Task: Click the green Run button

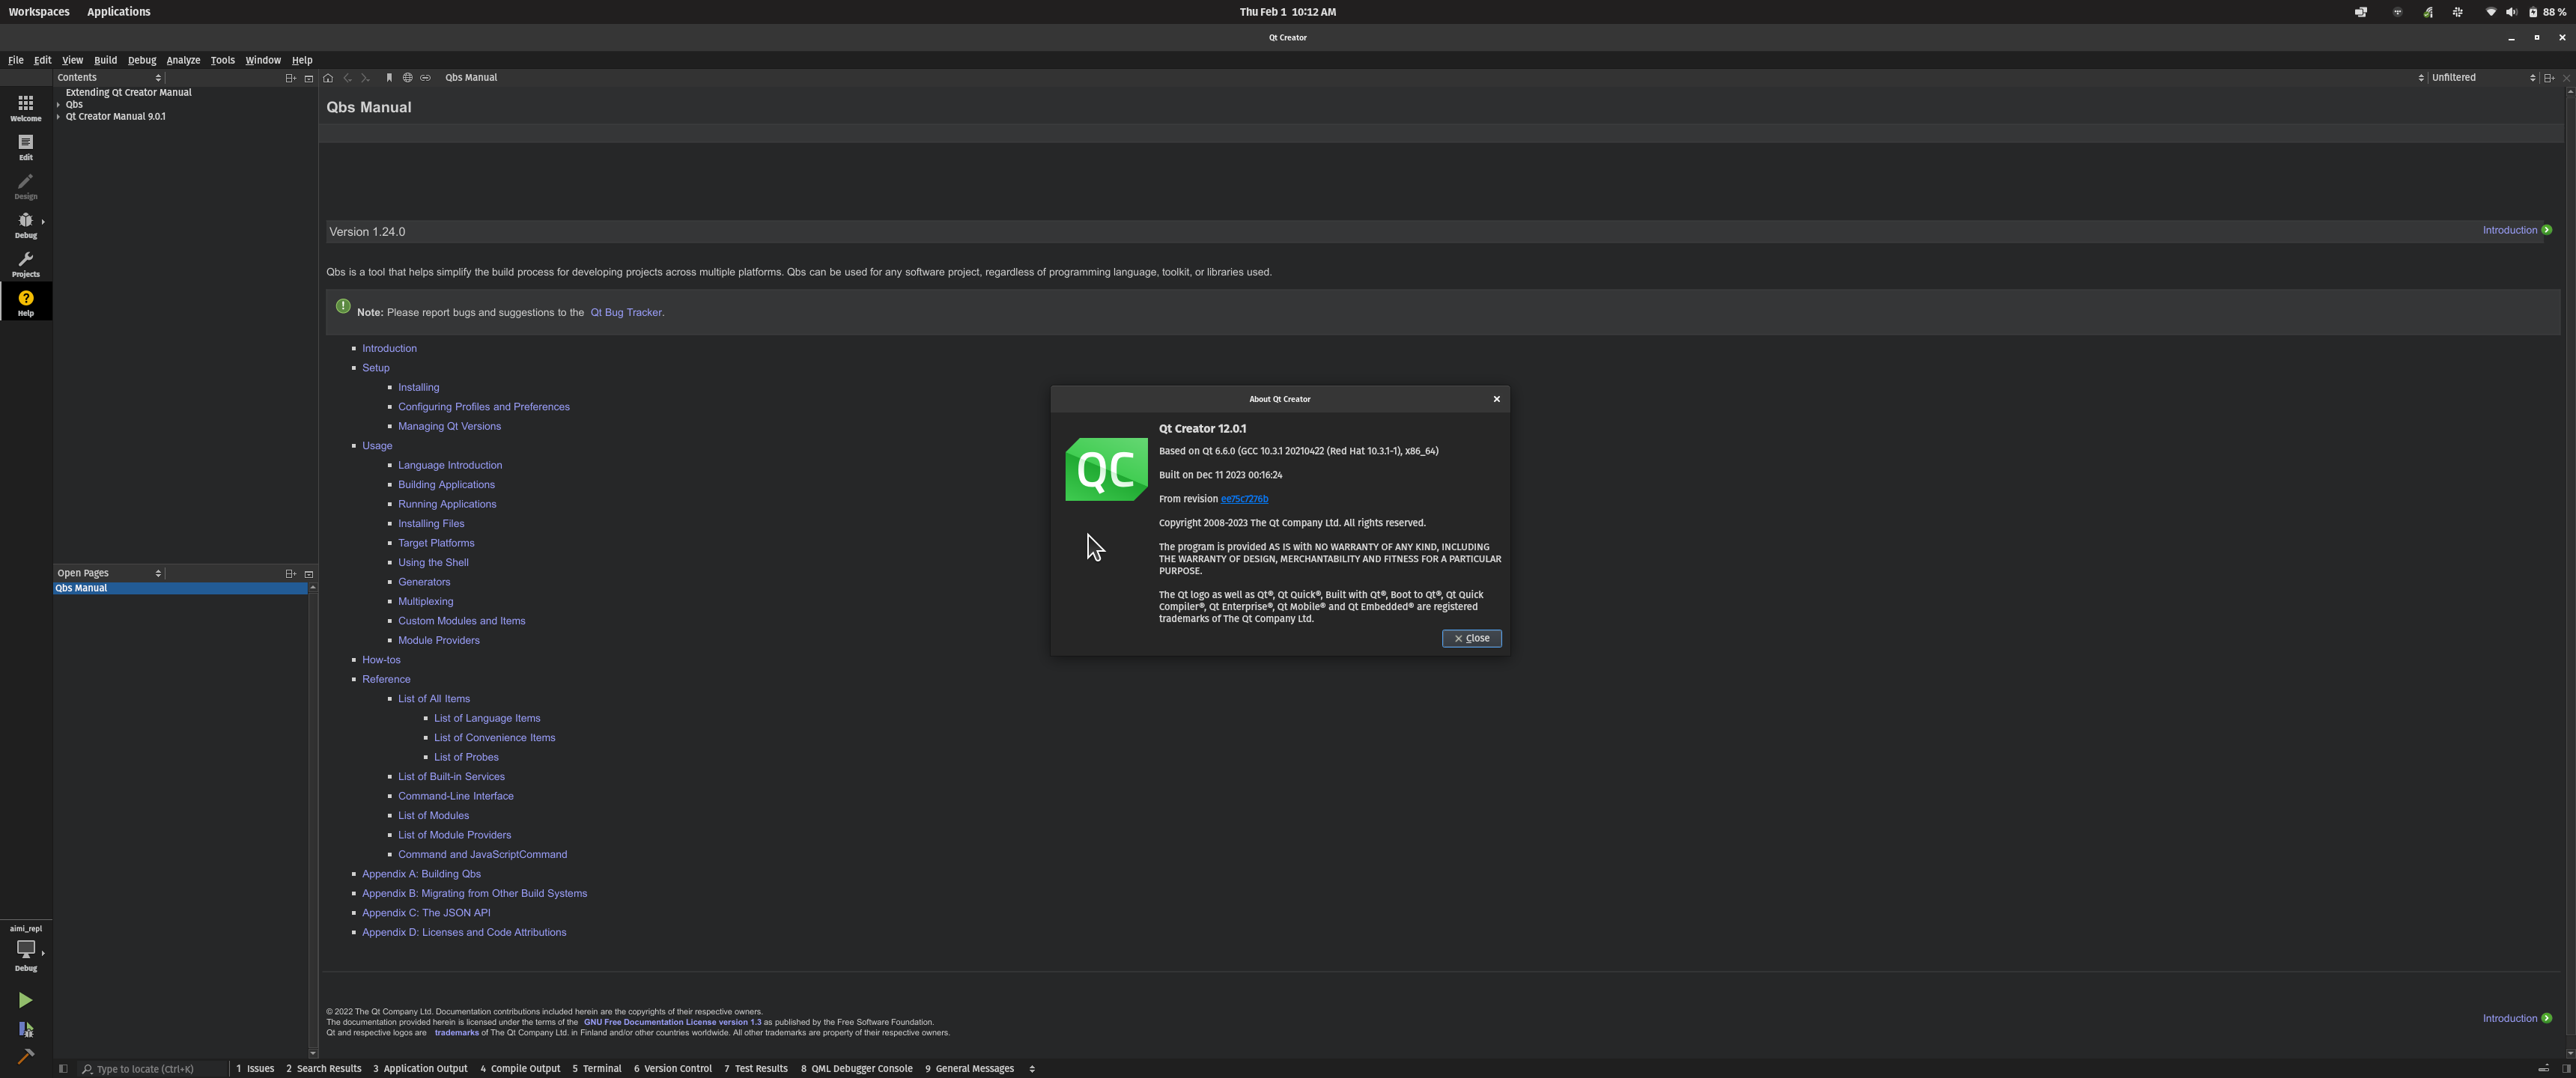Action: click(25, 1000)
